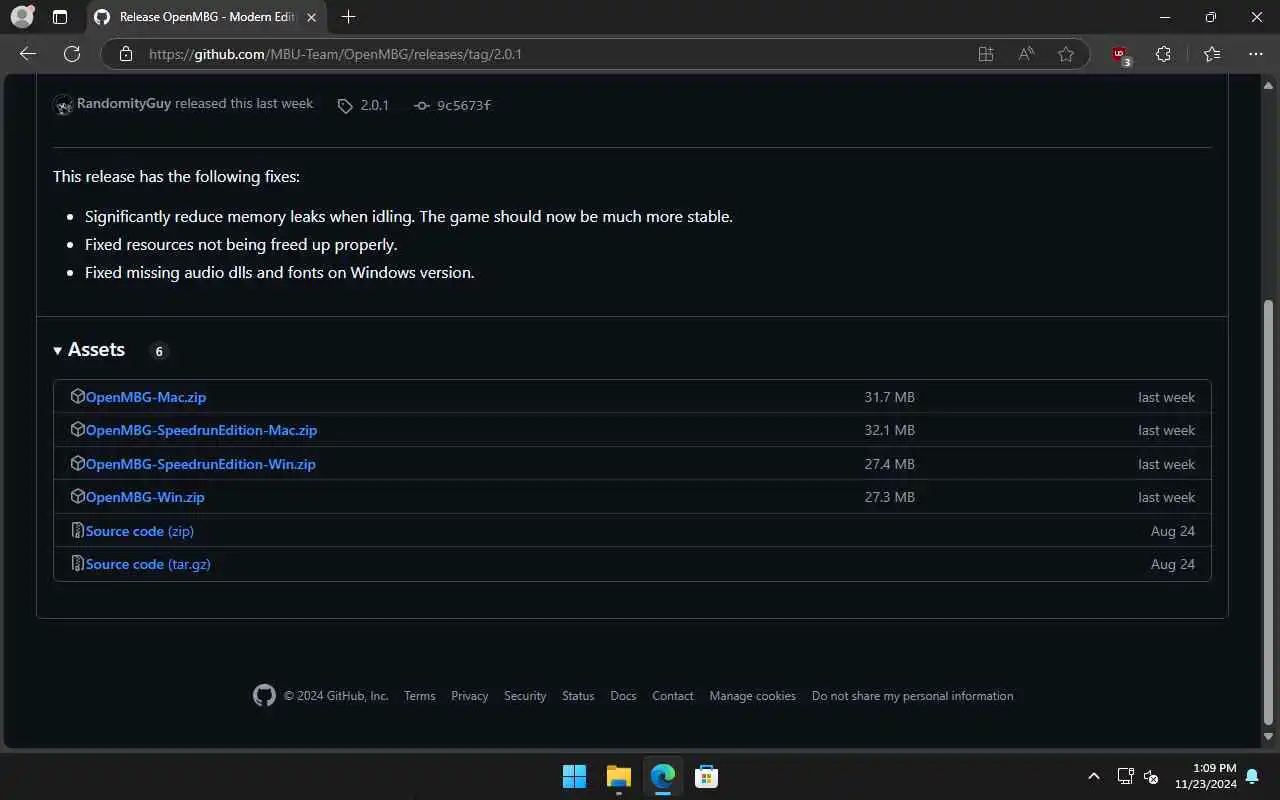This screenshot has height=800, width=1280.
Task: Close the Release OpenMBG browser tab
Action: 311,17
